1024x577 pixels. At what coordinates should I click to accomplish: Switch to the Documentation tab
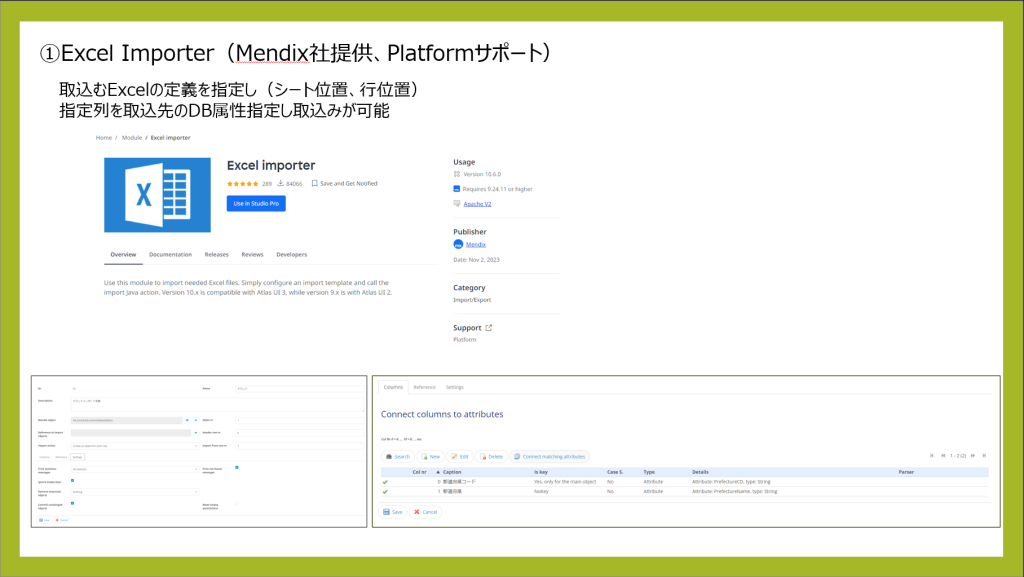[x=170, y=255]
